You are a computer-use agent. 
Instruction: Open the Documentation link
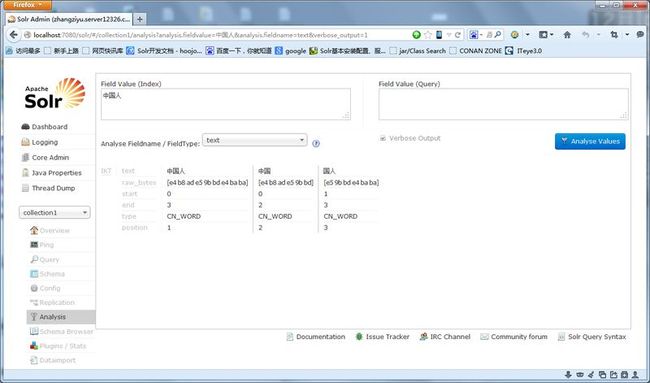[316, 337]
